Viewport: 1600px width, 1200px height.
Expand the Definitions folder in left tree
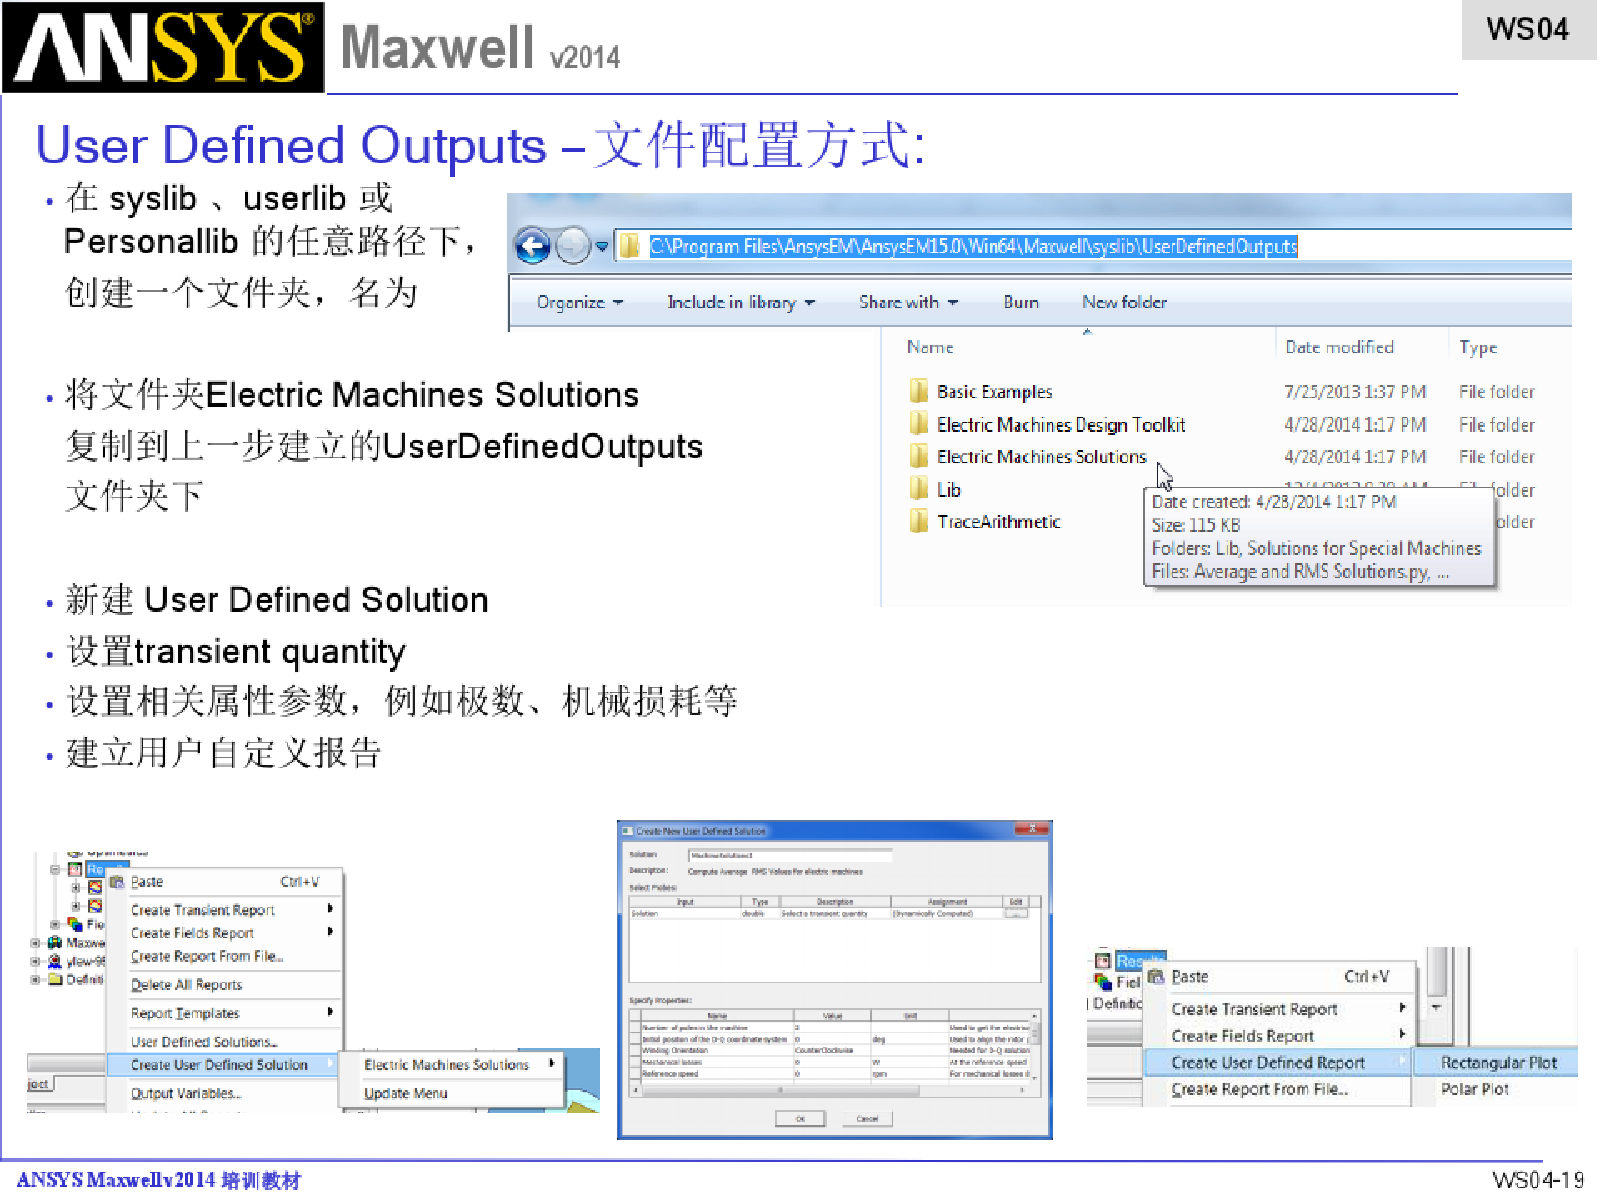coord(36,979)
